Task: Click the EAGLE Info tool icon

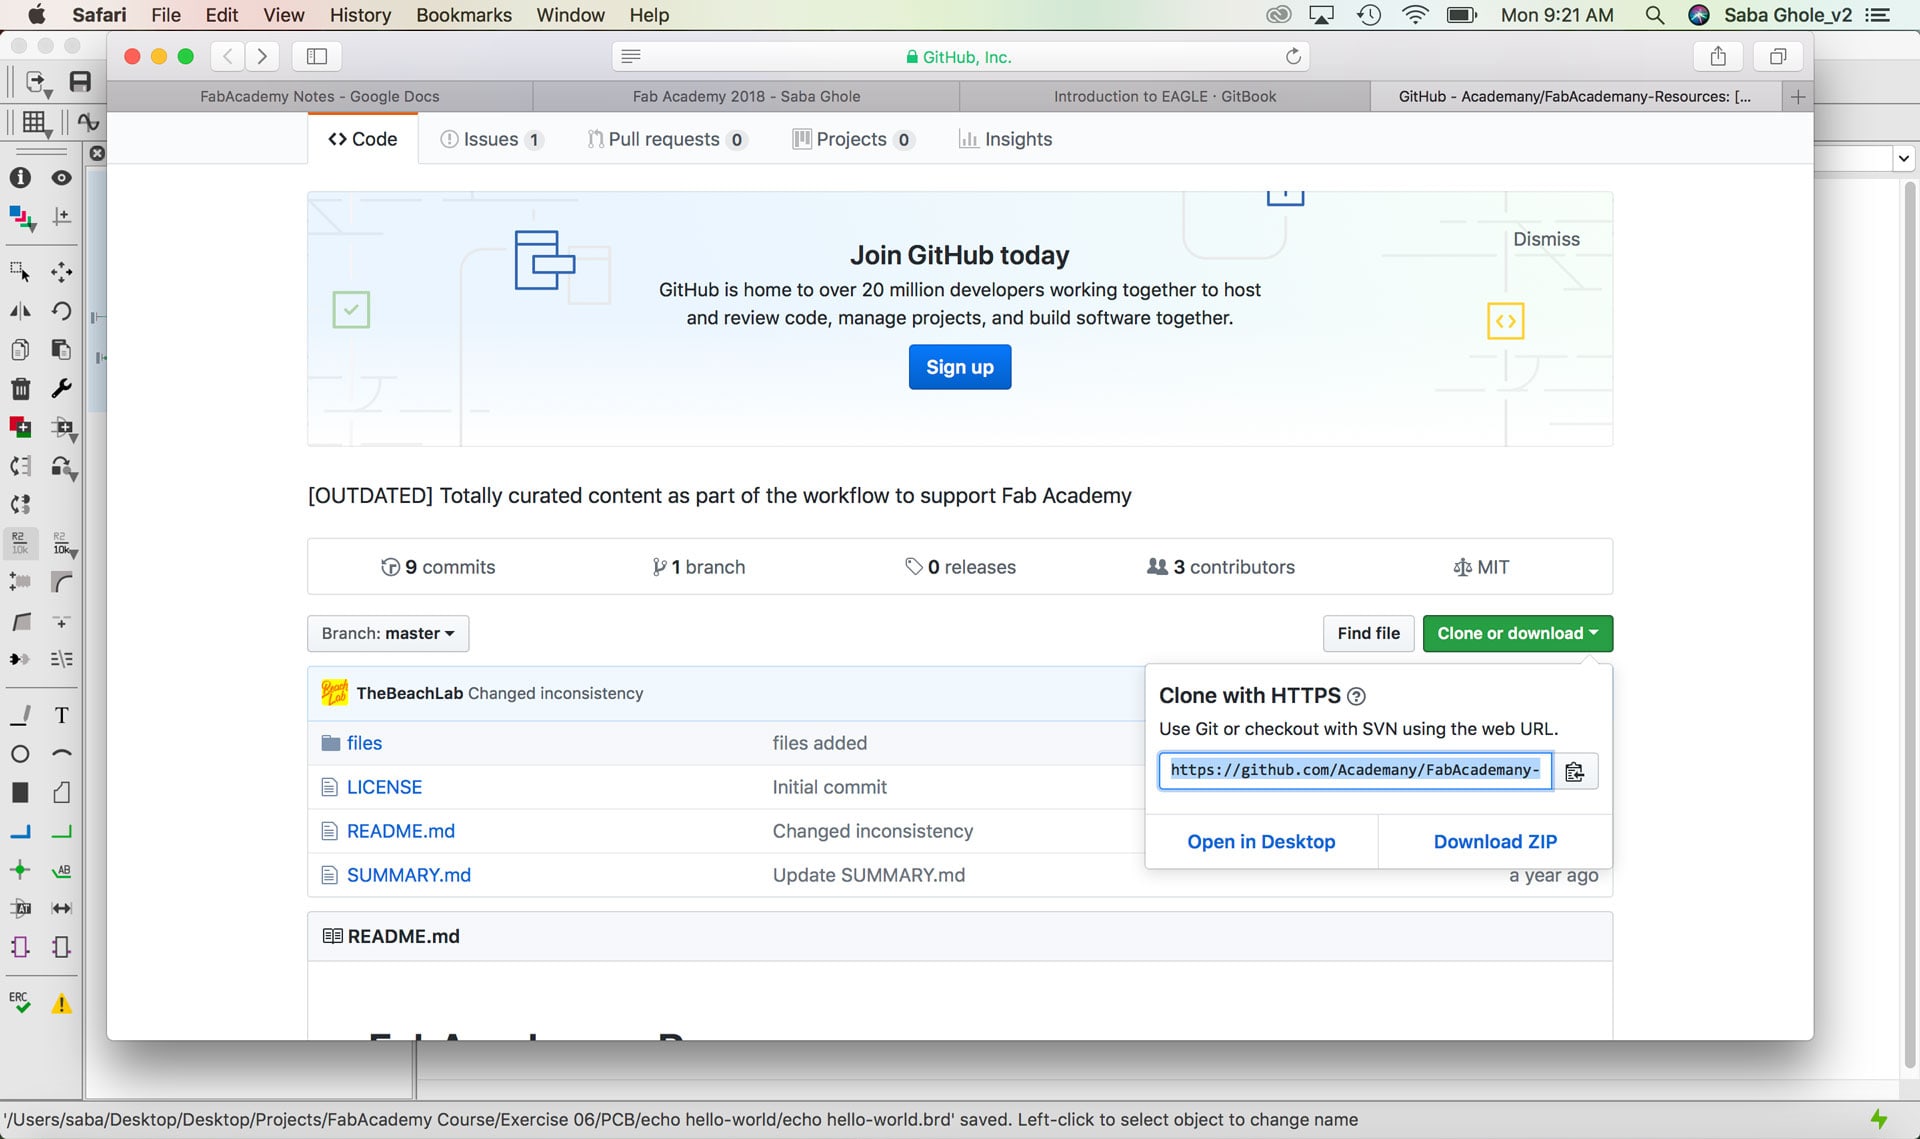Action: [x=20, y=178]
